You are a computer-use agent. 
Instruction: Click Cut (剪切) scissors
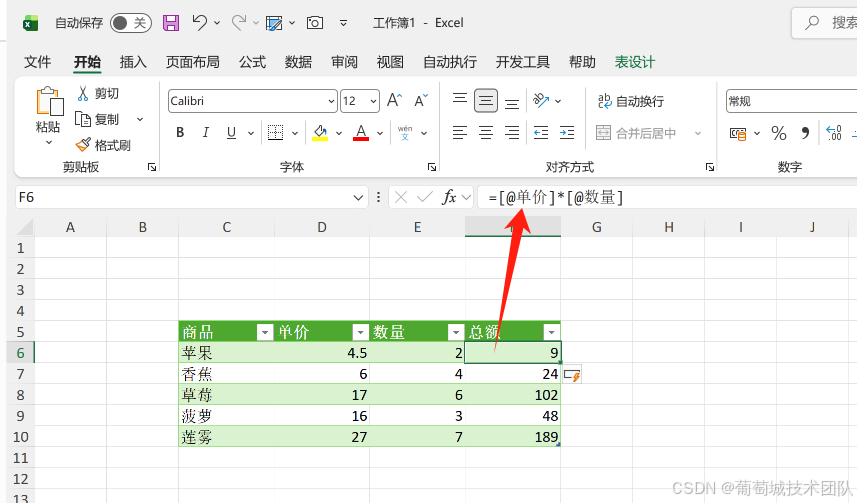83,93
